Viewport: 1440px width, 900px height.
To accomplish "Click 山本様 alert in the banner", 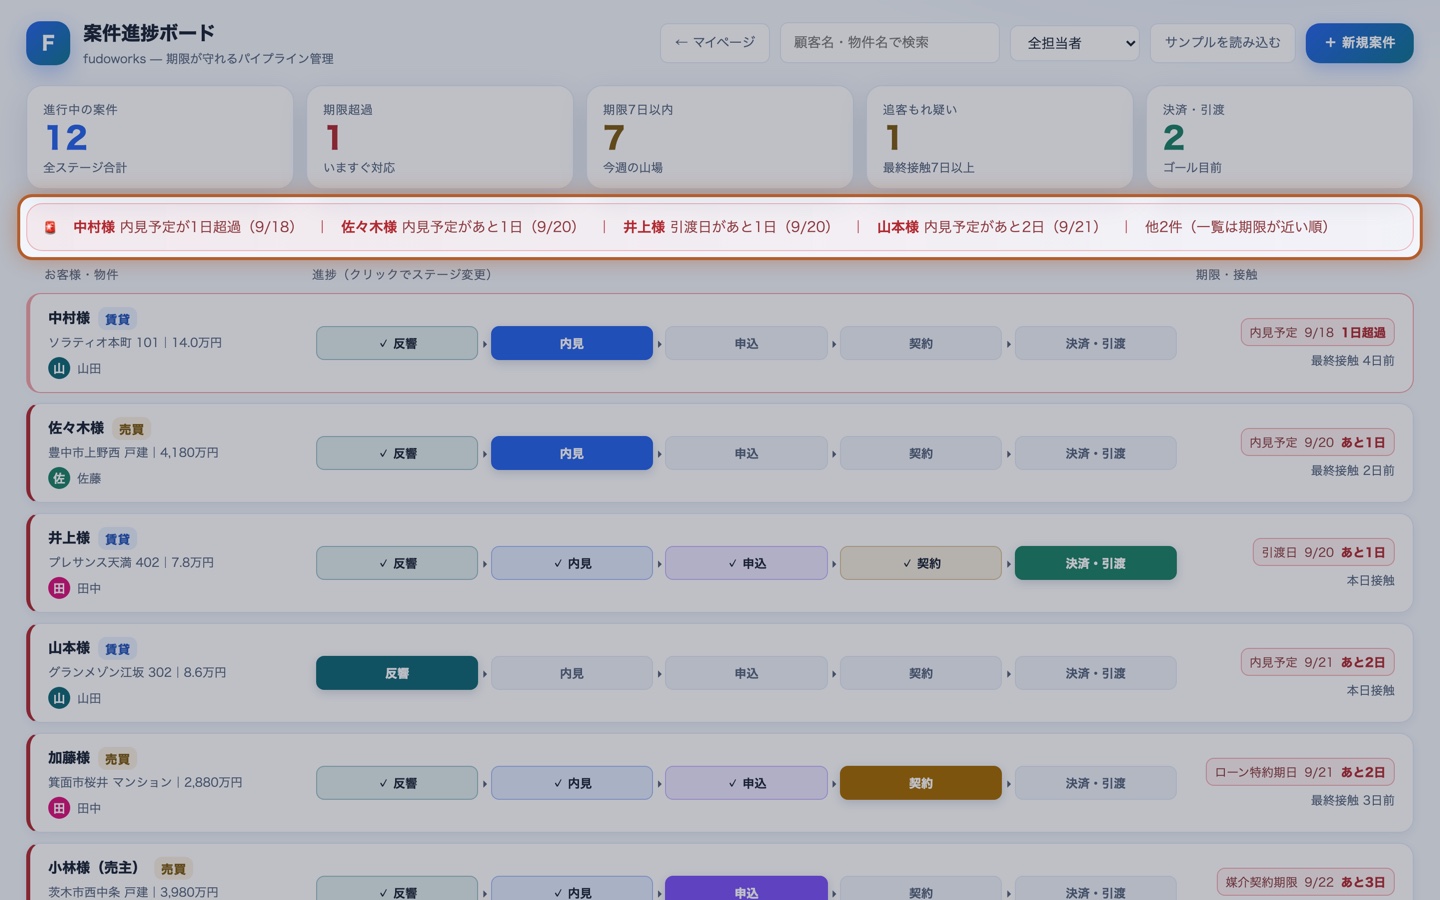I will 988,227.
